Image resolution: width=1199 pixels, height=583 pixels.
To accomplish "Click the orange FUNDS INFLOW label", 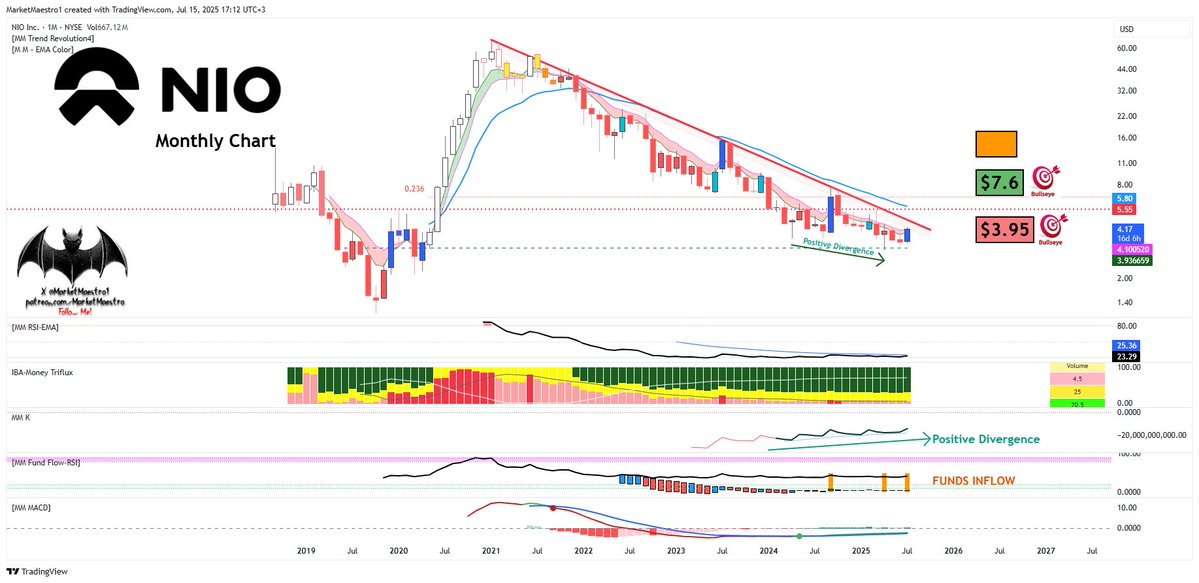I will pos(973,481).
